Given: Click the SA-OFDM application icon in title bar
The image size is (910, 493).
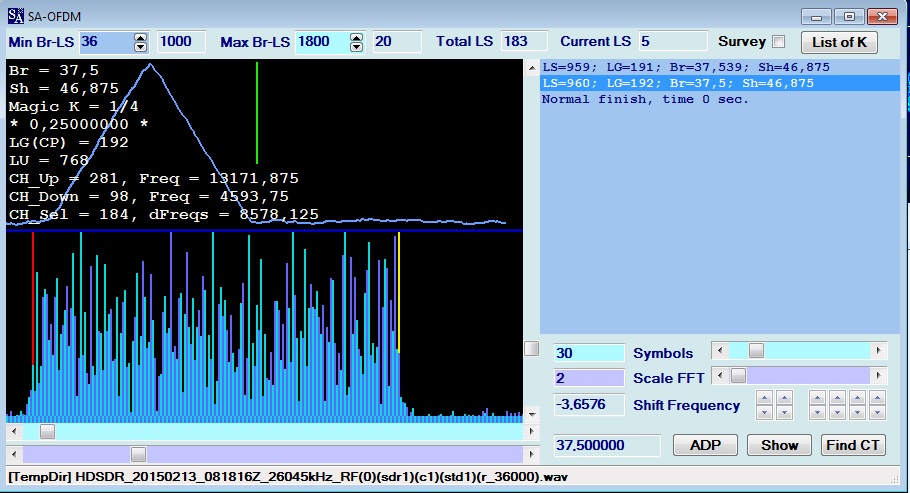Looking at the screenshot, I should click(15, 16).
